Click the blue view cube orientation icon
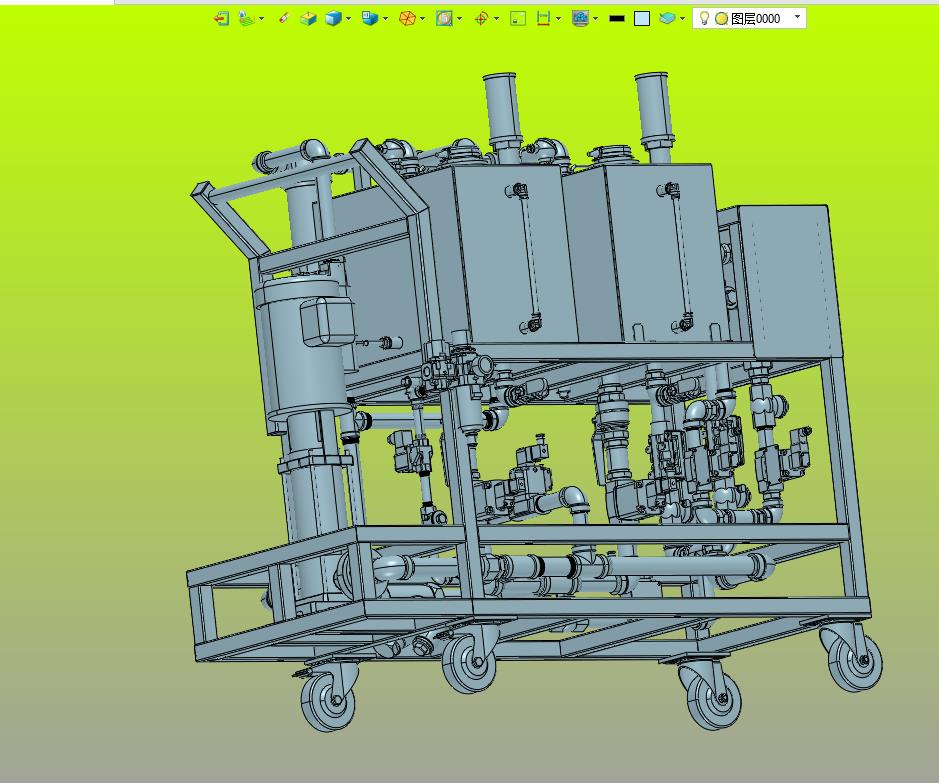The width and height of the screenshot is (939, 783). tap(370, 19)
